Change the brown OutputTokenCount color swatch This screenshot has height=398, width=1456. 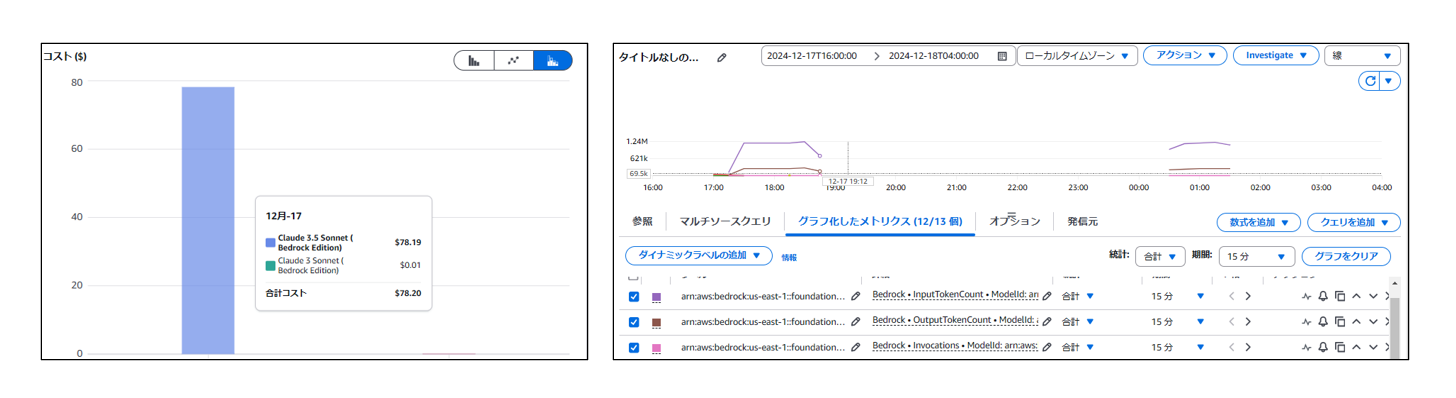(x=657, y=323)
